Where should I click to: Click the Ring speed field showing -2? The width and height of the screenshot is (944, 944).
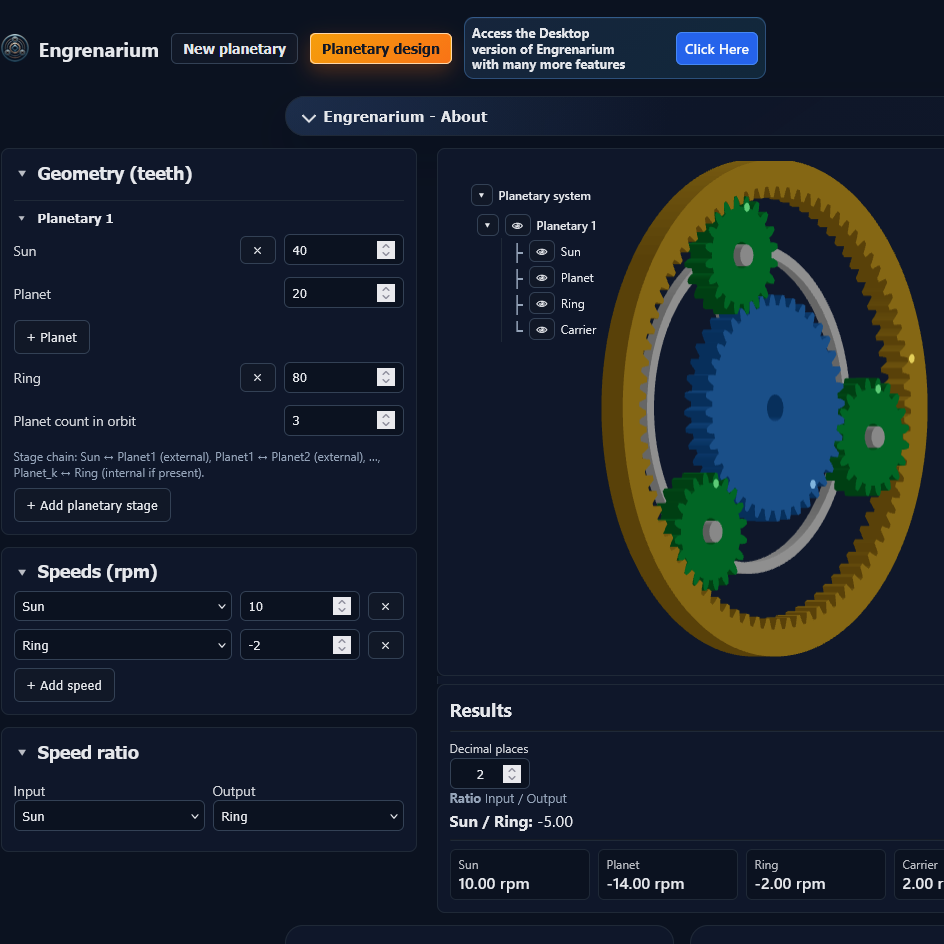pyautogui.click(x=300, y=645)
